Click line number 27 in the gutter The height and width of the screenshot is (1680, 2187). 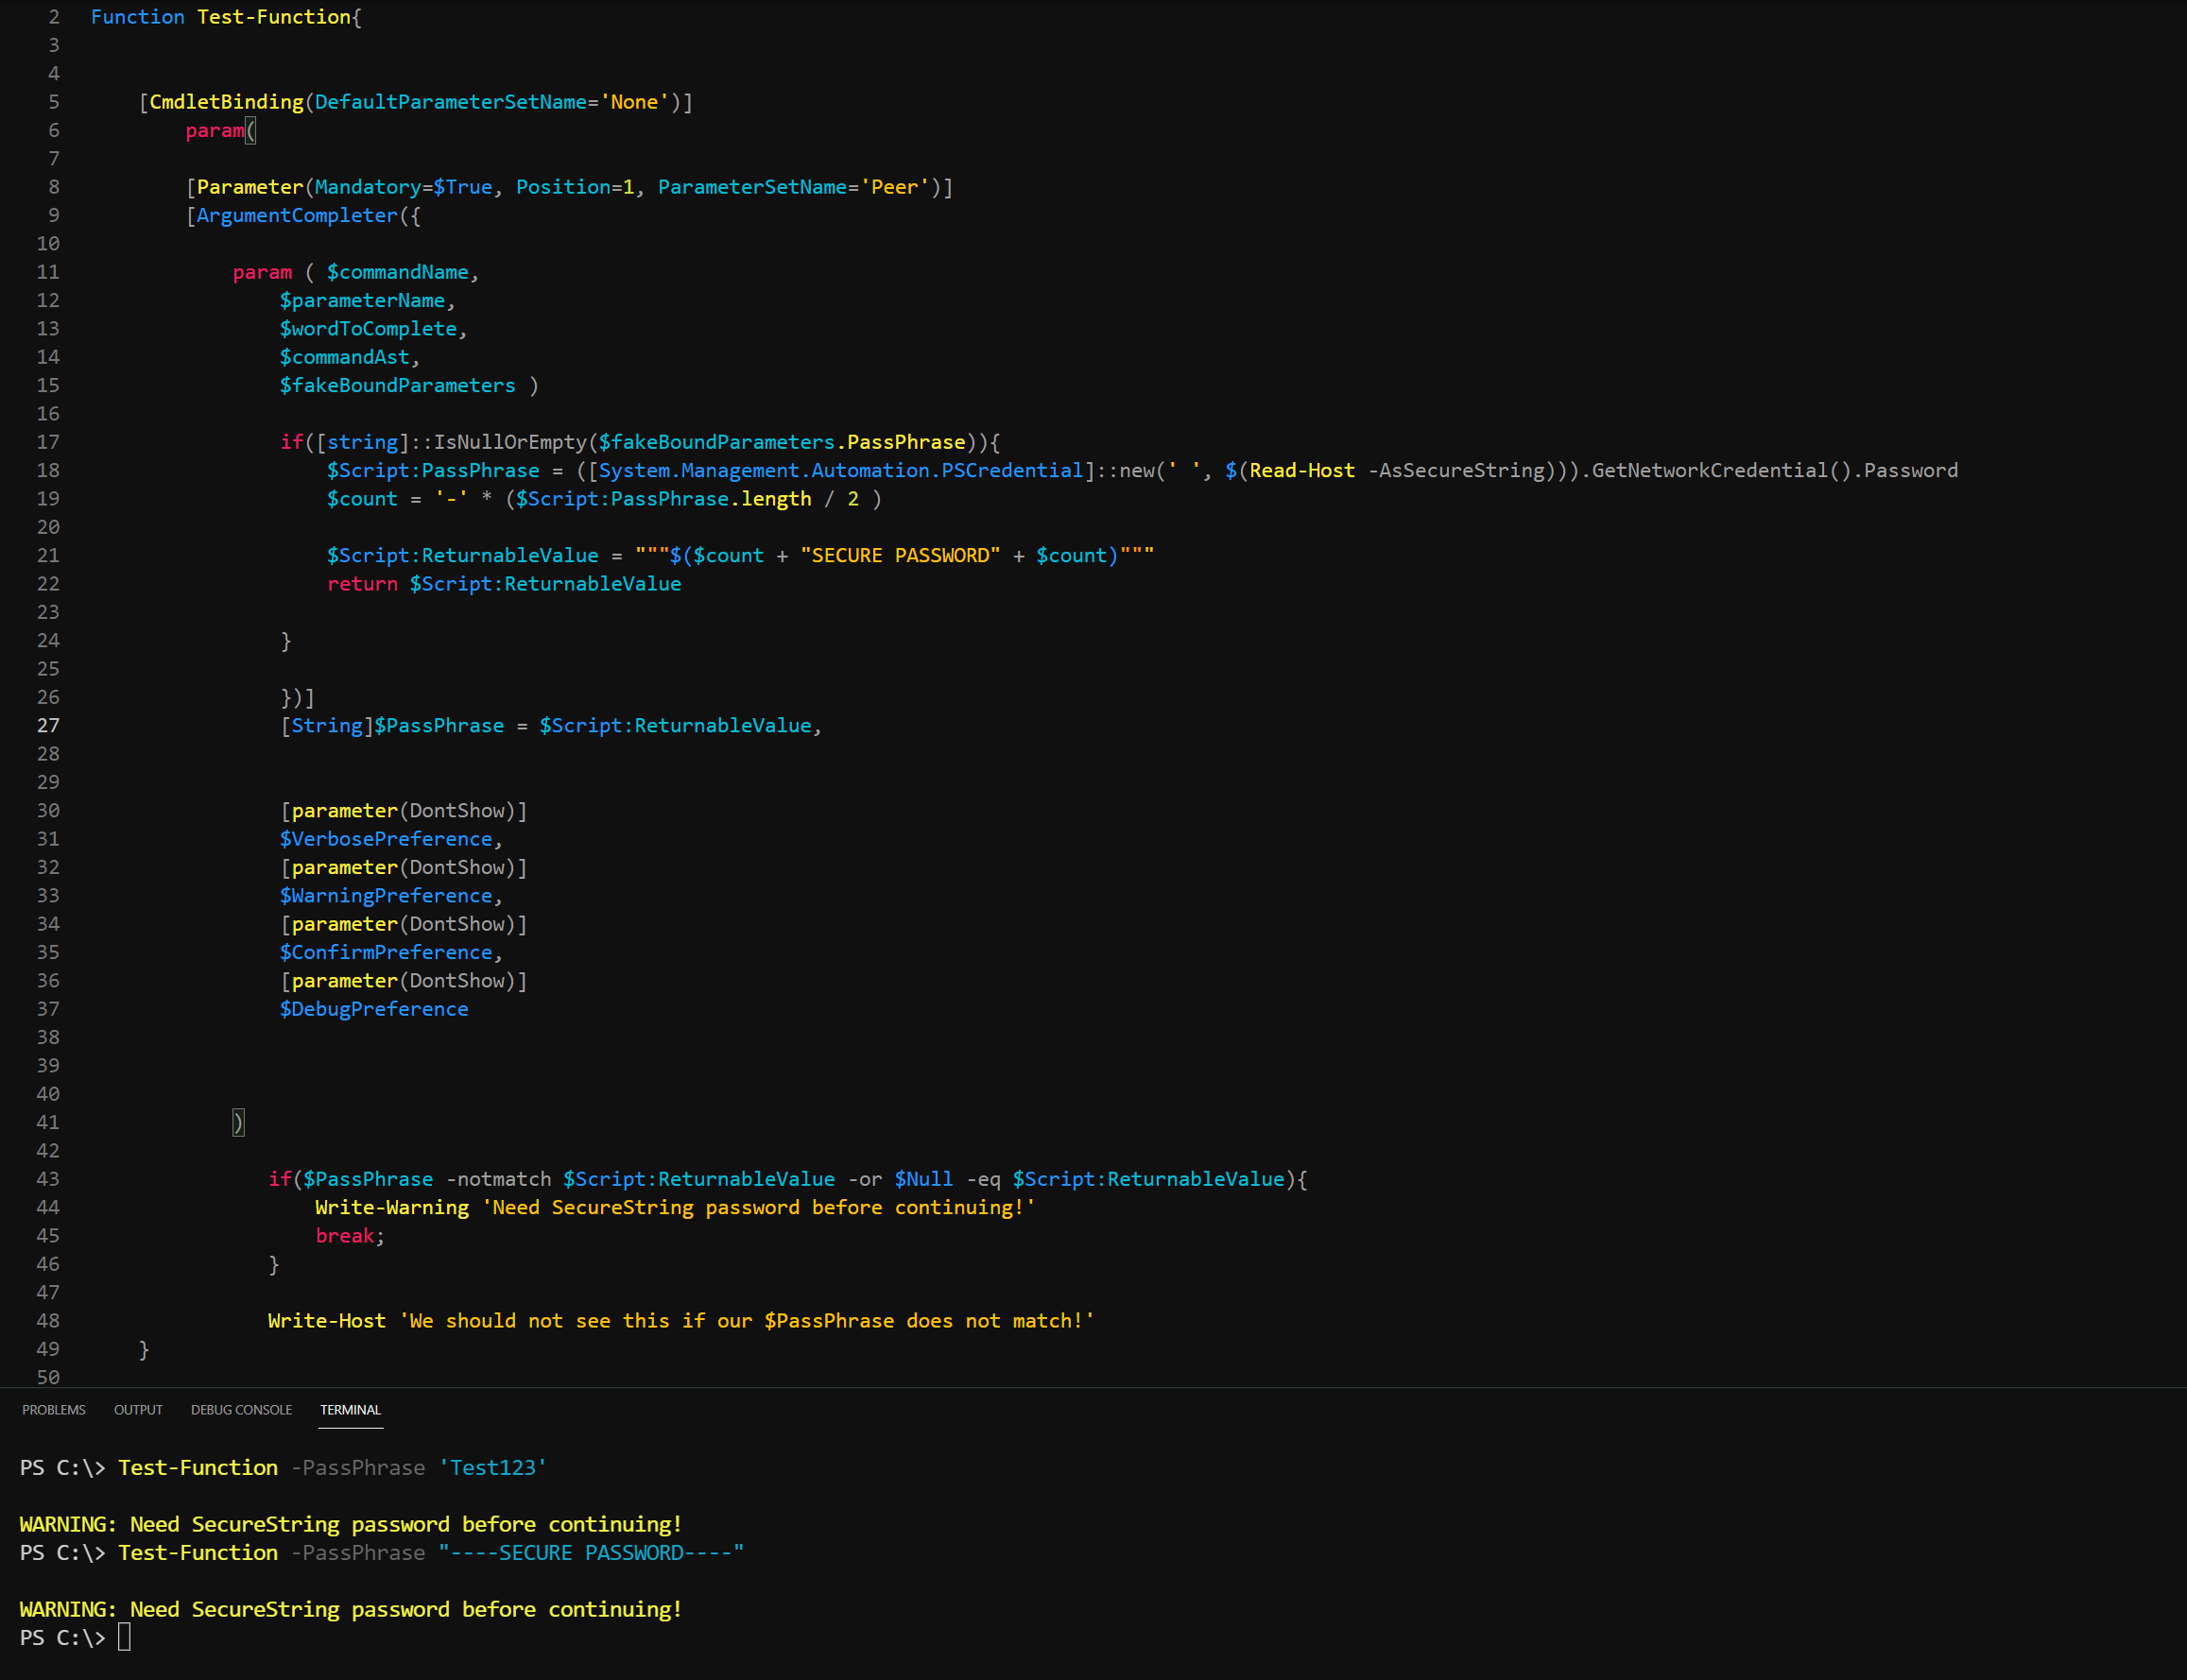48,726
